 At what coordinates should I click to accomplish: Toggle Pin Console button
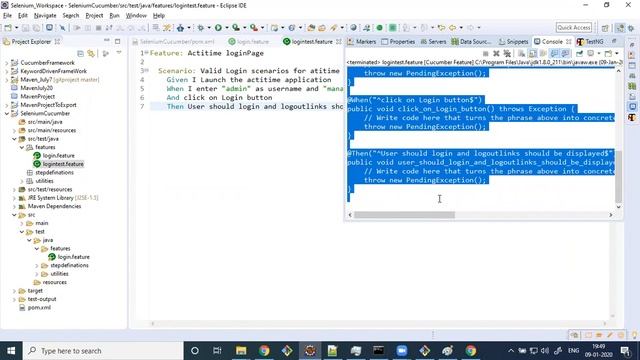click(579, 53)
